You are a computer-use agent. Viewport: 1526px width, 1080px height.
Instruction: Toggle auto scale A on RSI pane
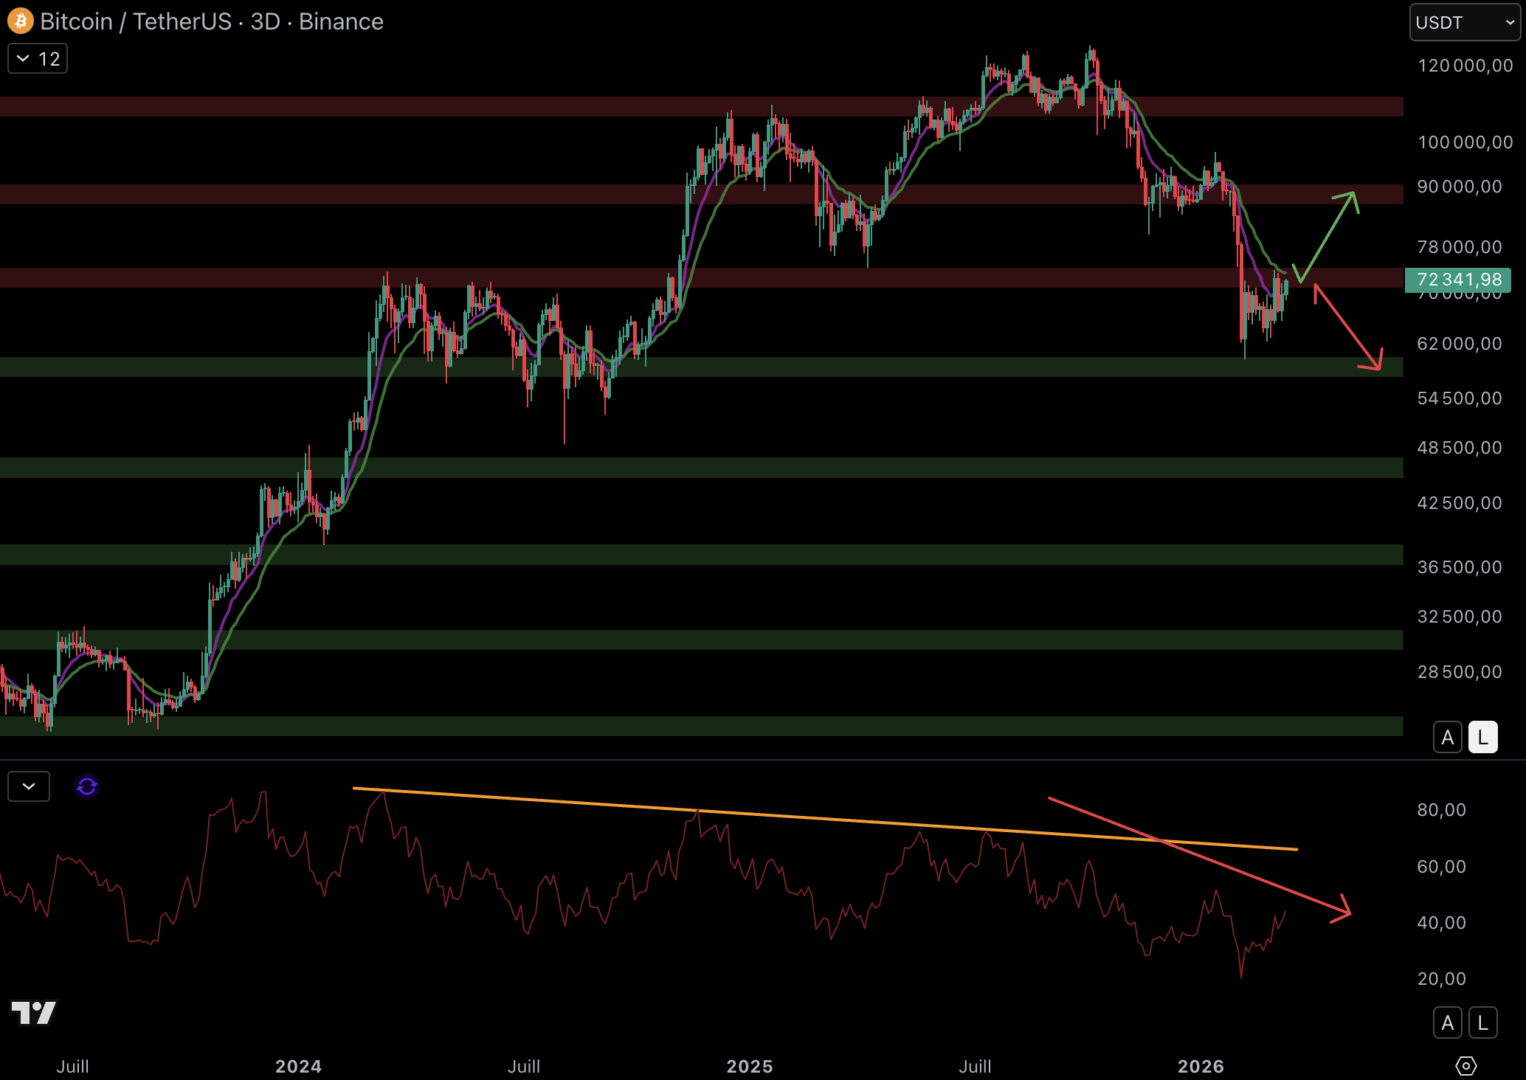pyautogui.click(x=1447, y=1023)
